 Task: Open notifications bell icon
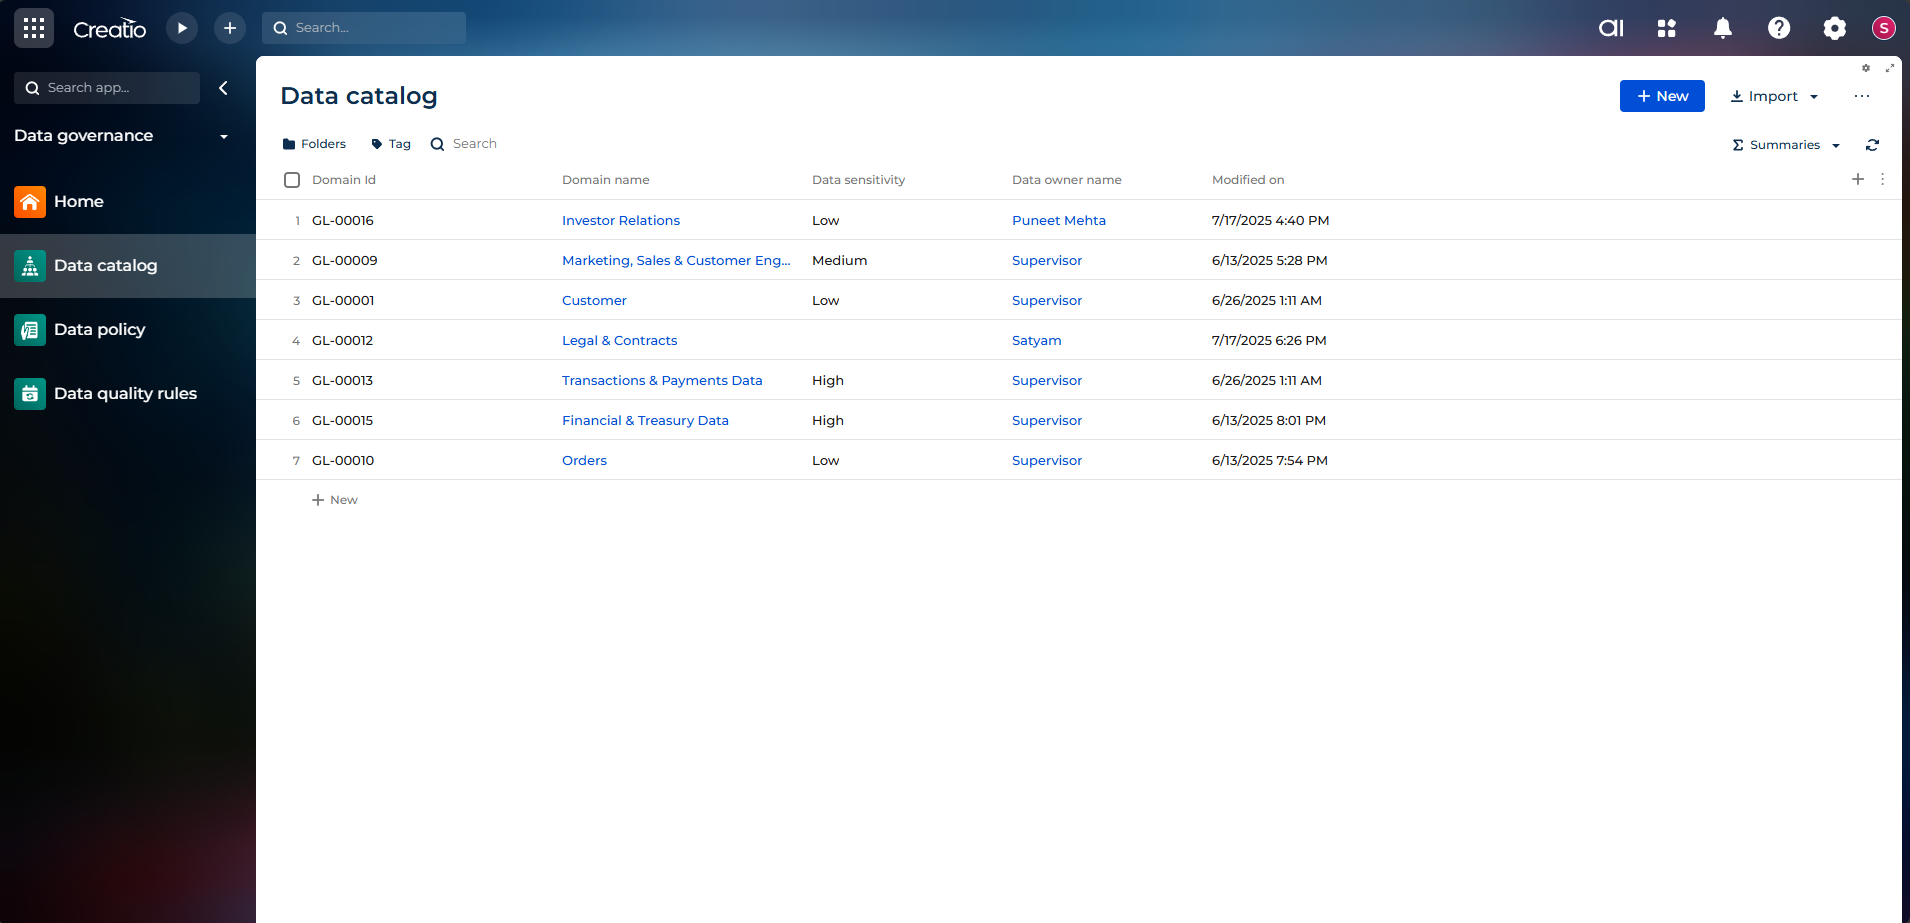pyautogui.click(x=1722, y=28)
